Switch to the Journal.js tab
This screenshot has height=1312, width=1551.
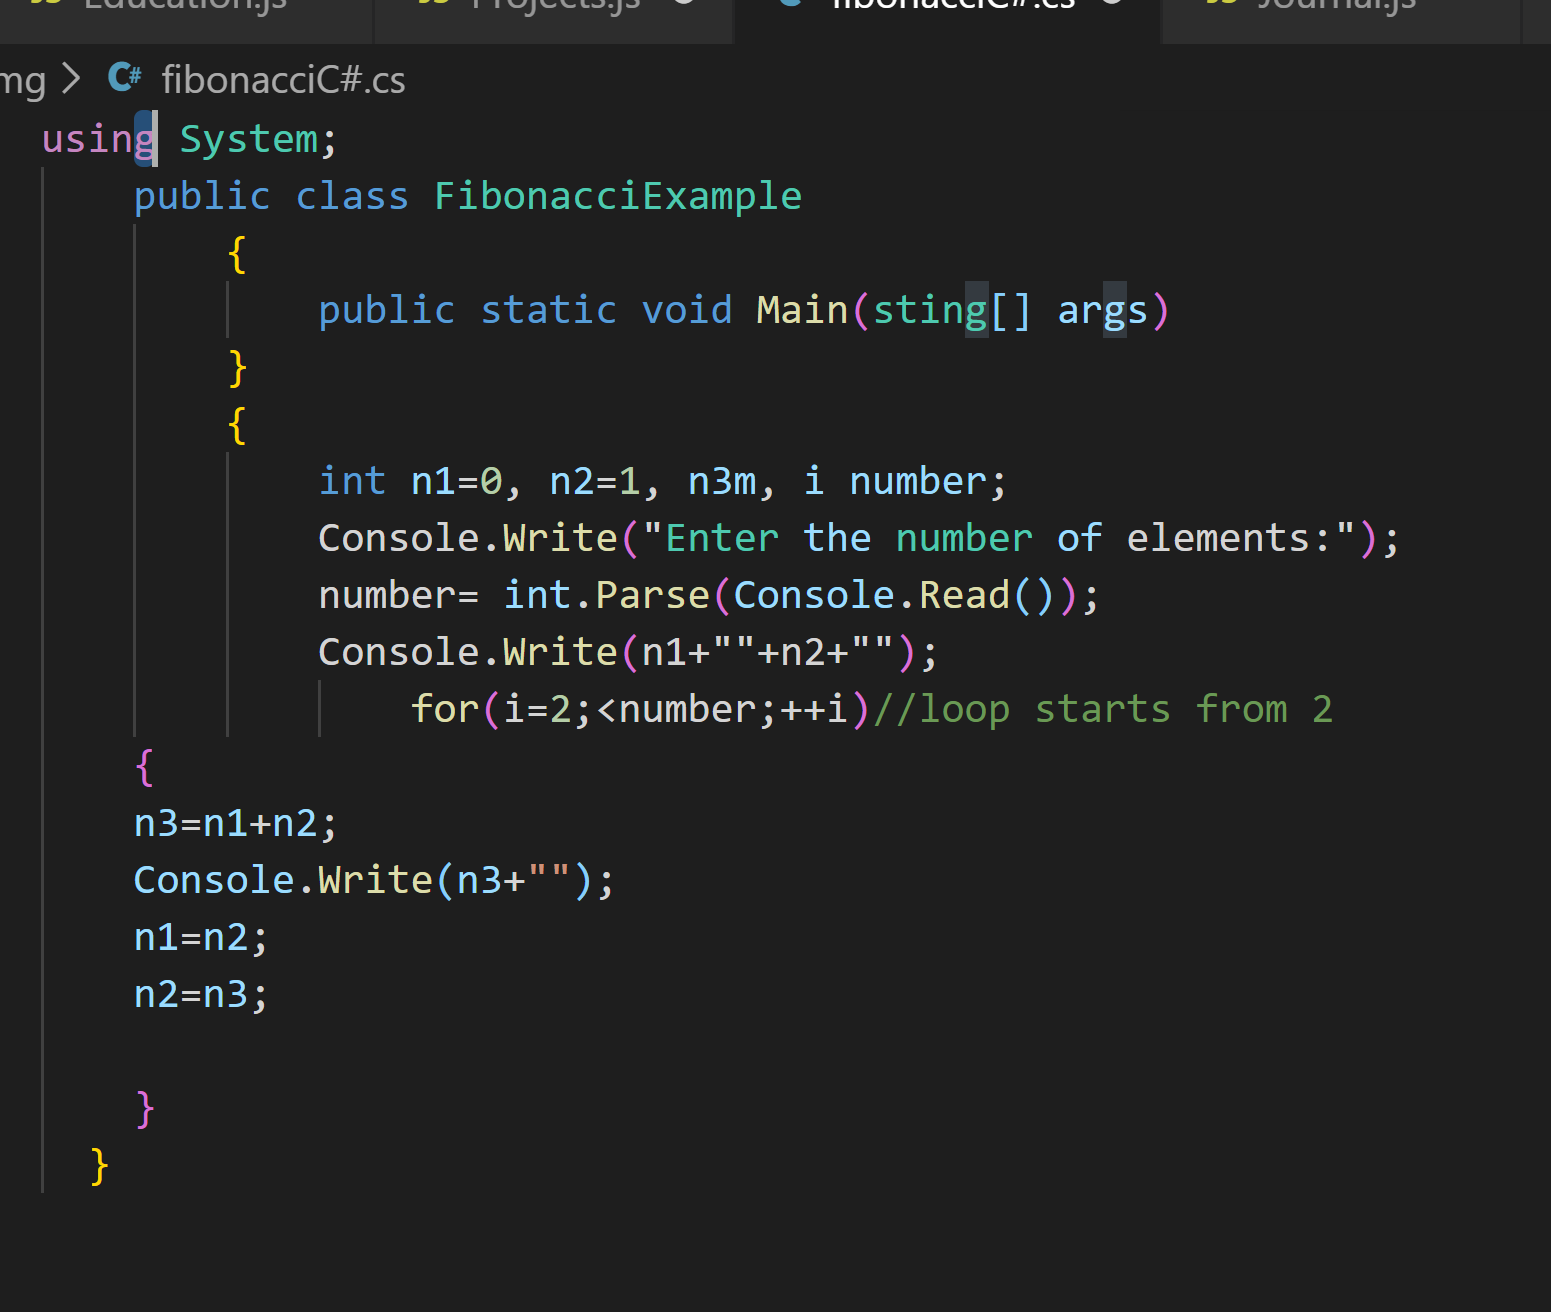[x=1336, y=5]
